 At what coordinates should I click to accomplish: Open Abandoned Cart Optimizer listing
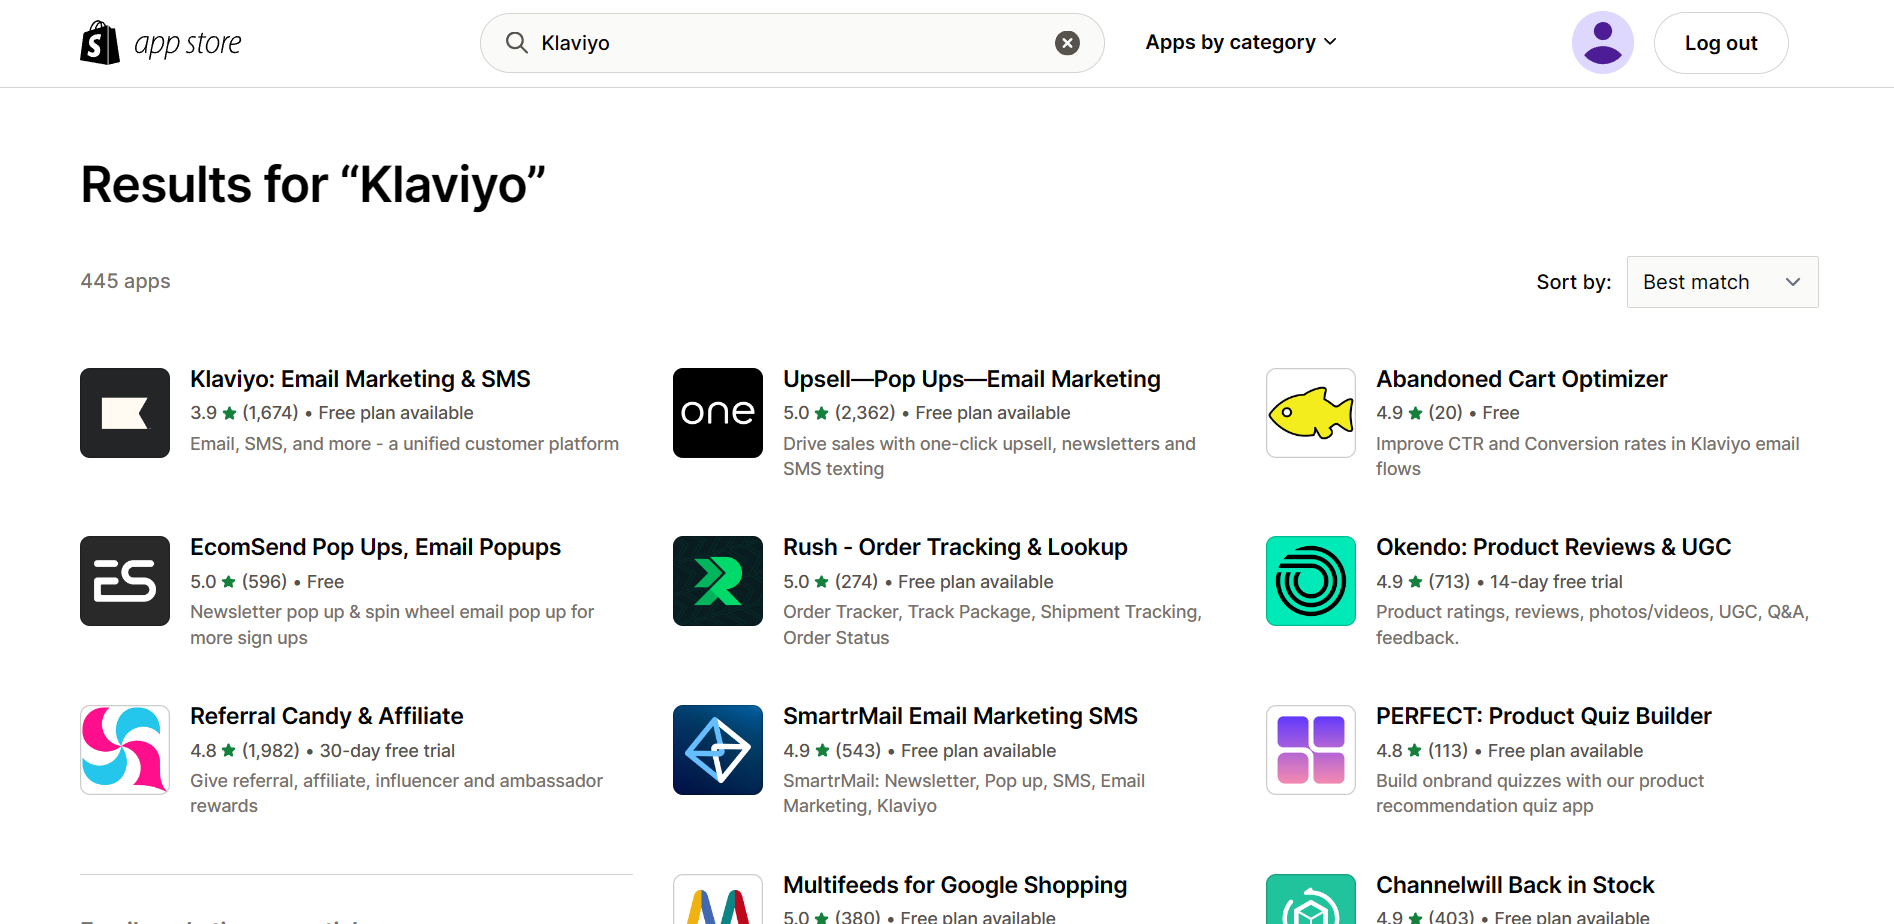1521,379
